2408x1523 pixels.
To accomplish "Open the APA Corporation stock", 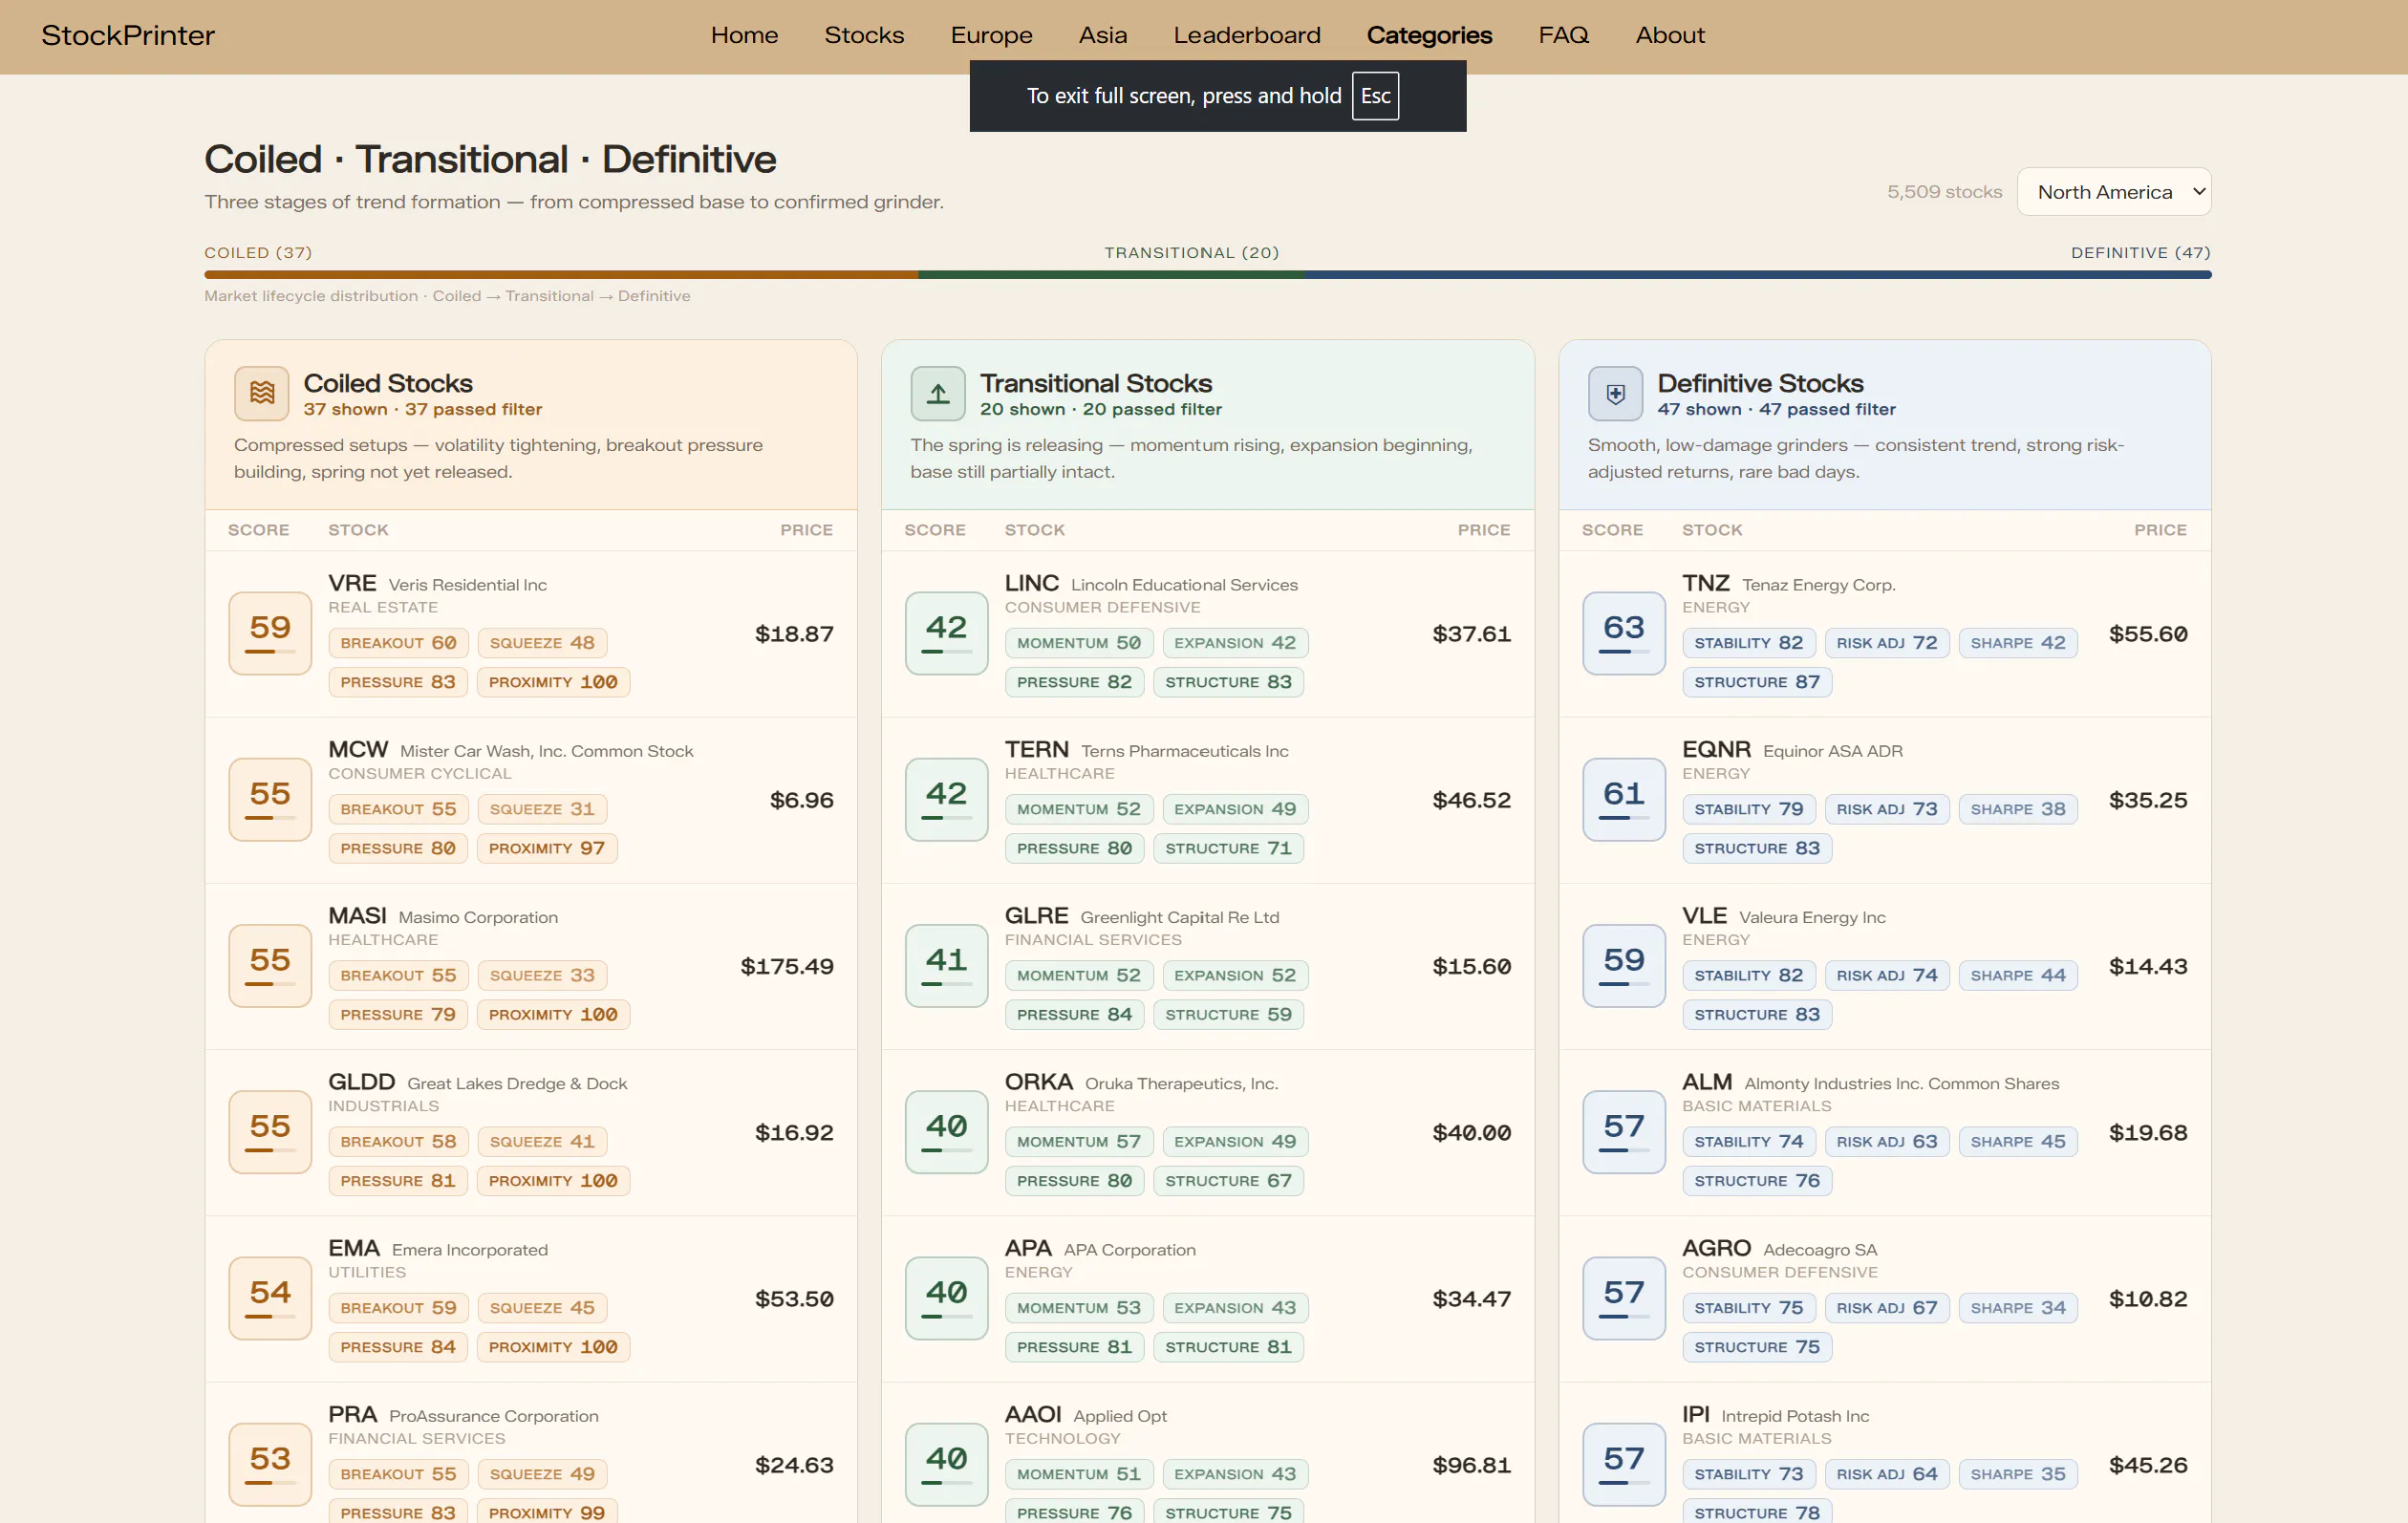I will pyautogui.click(x=1208, y=1298).
